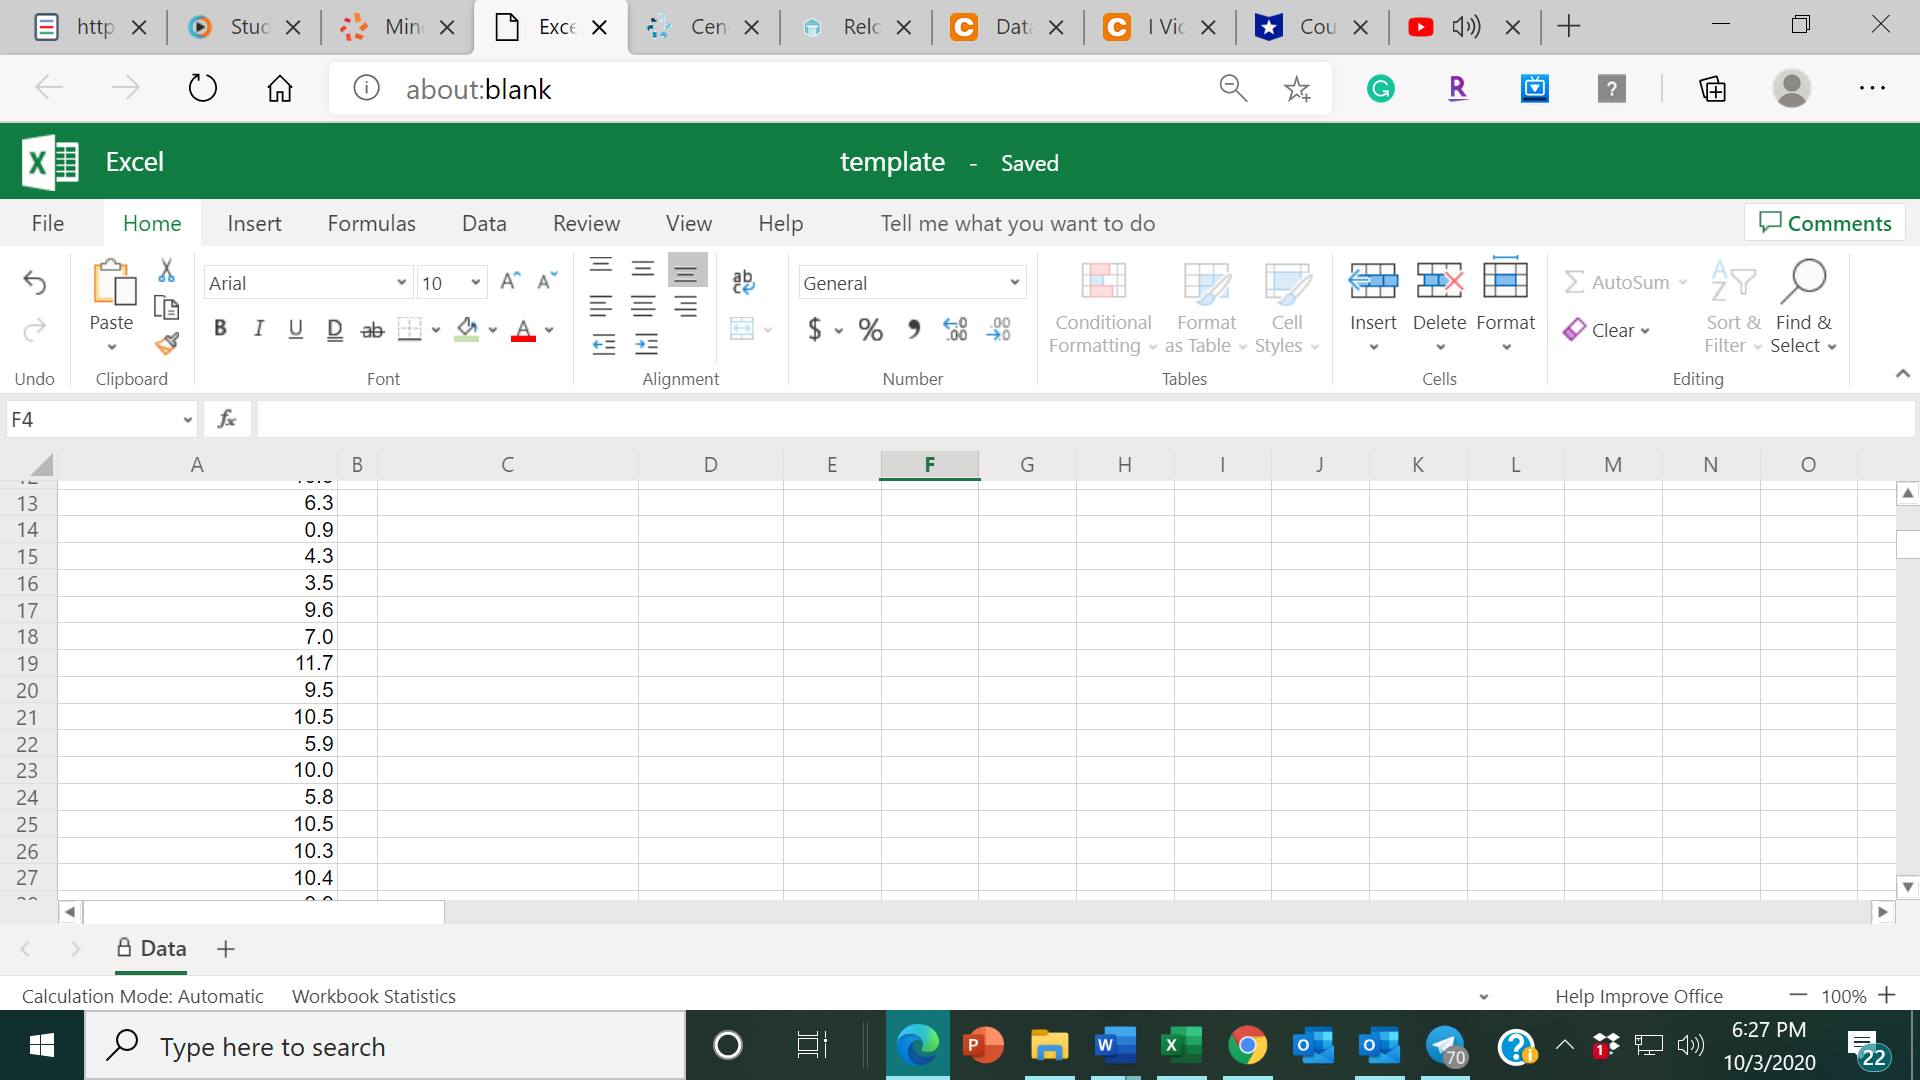The height and width of the screenshot is (1080, 1920).
Task: Open the General number format dropdown
Action: click(1014, 283)
